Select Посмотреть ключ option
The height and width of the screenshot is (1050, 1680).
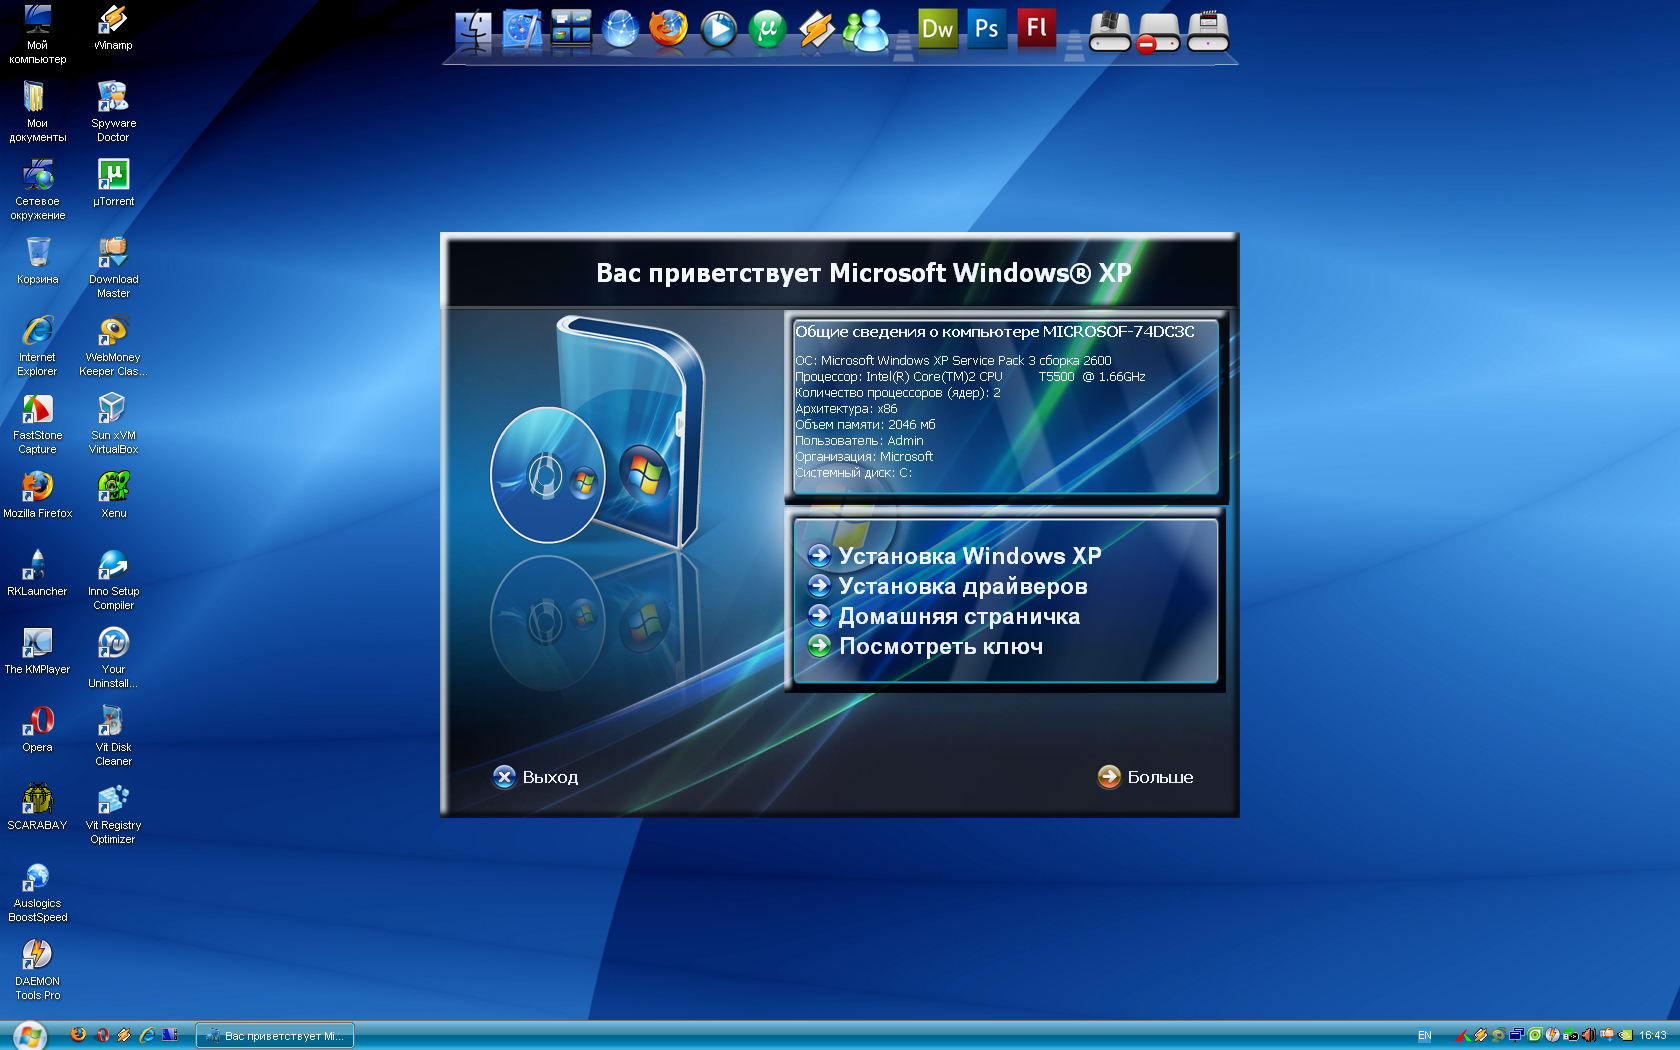click(x=926, y=646)
